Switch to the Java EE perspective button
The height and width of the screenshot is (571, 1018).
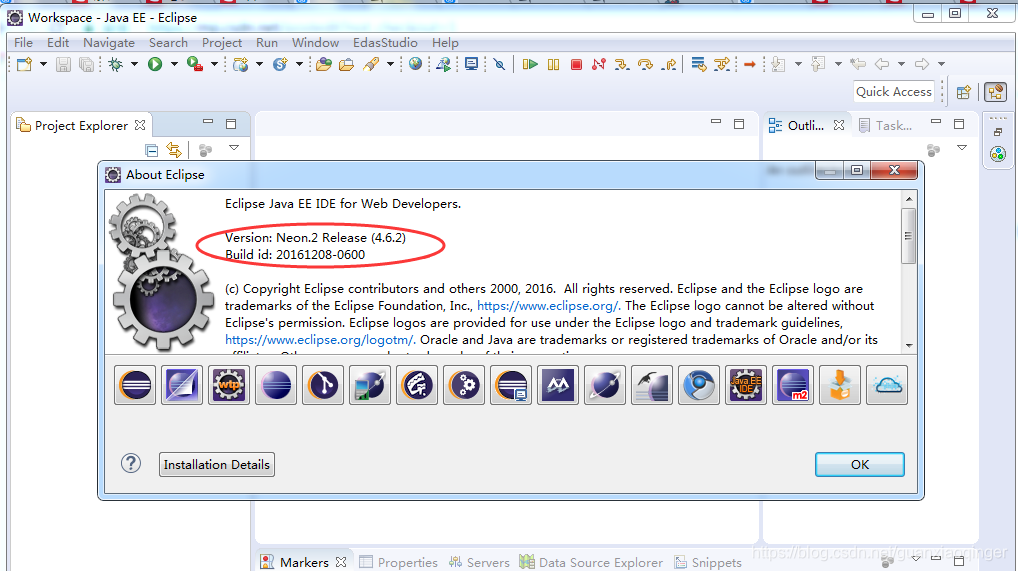(x=995, y=92)
